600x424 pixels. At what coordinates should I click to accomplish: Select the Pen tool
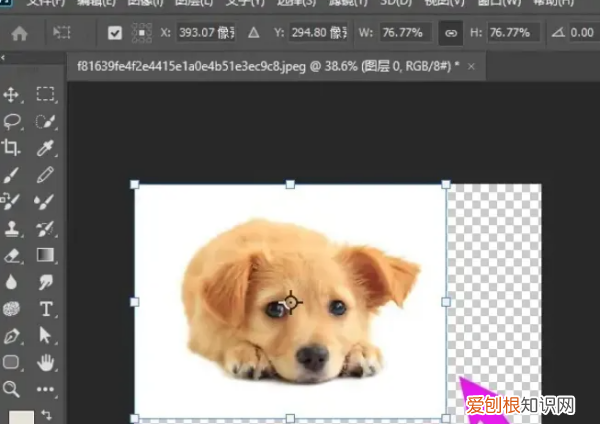pos(11,336)
